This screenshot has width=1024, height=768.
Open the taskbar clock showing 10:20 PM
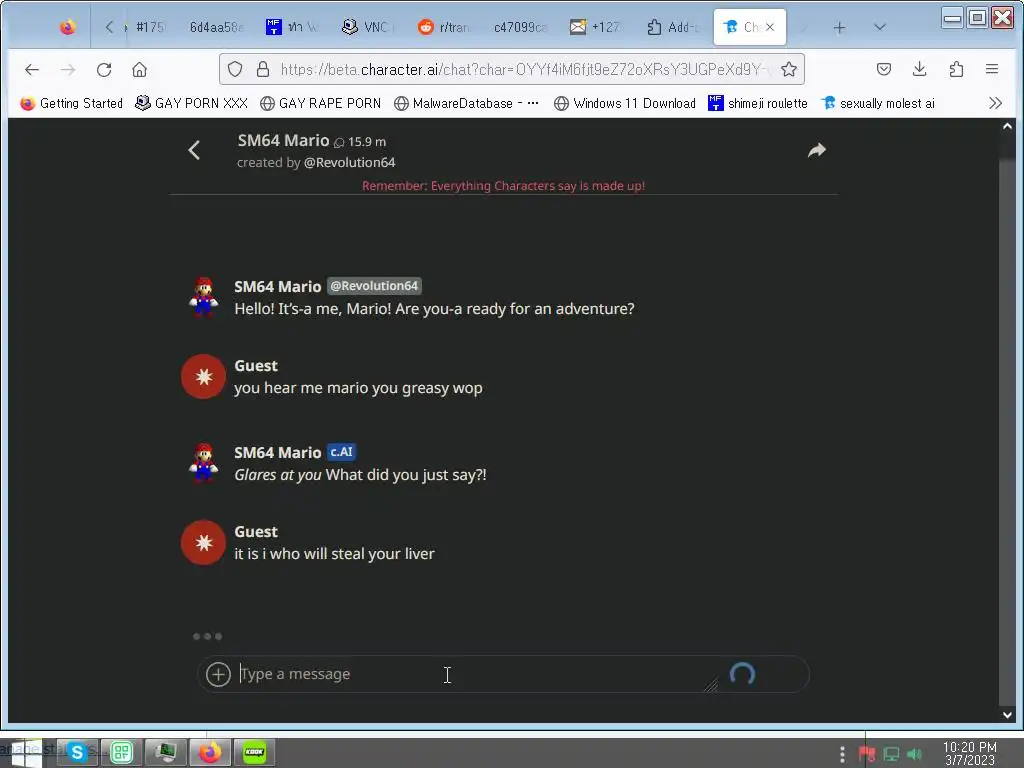(x=970, y=754)
